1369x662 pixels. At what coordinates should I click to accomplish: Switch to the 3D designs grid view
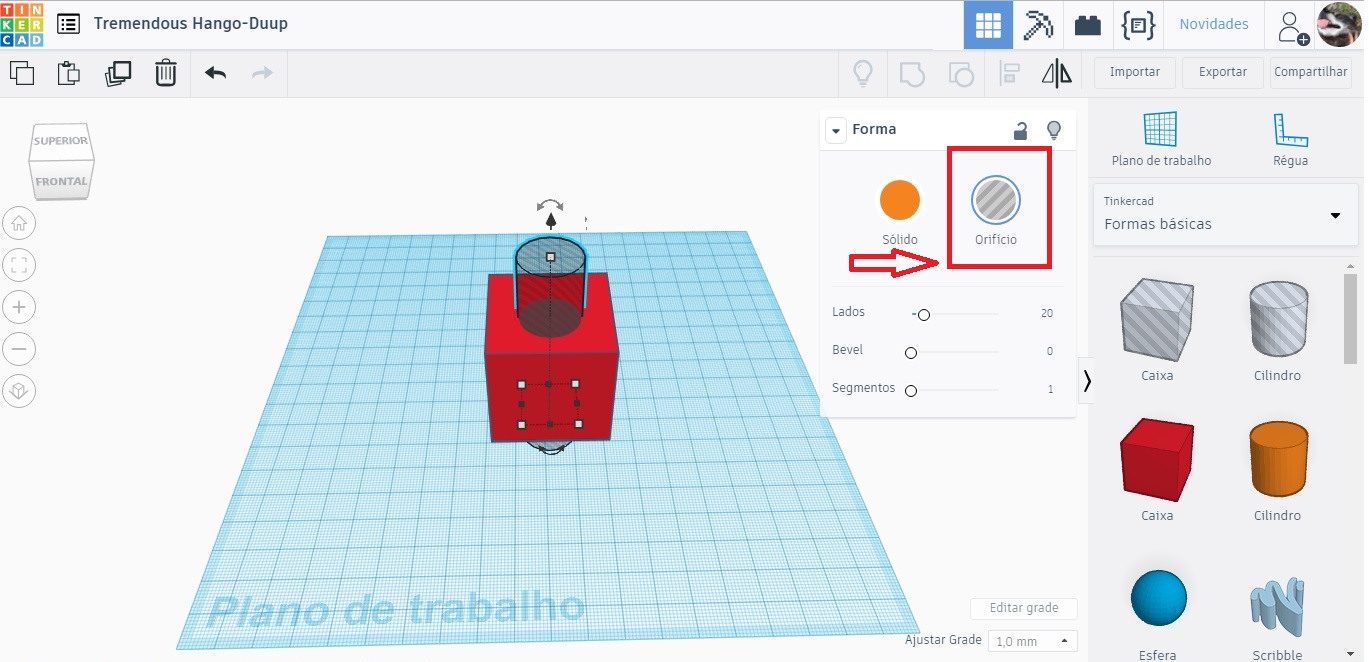pos(988,25)
